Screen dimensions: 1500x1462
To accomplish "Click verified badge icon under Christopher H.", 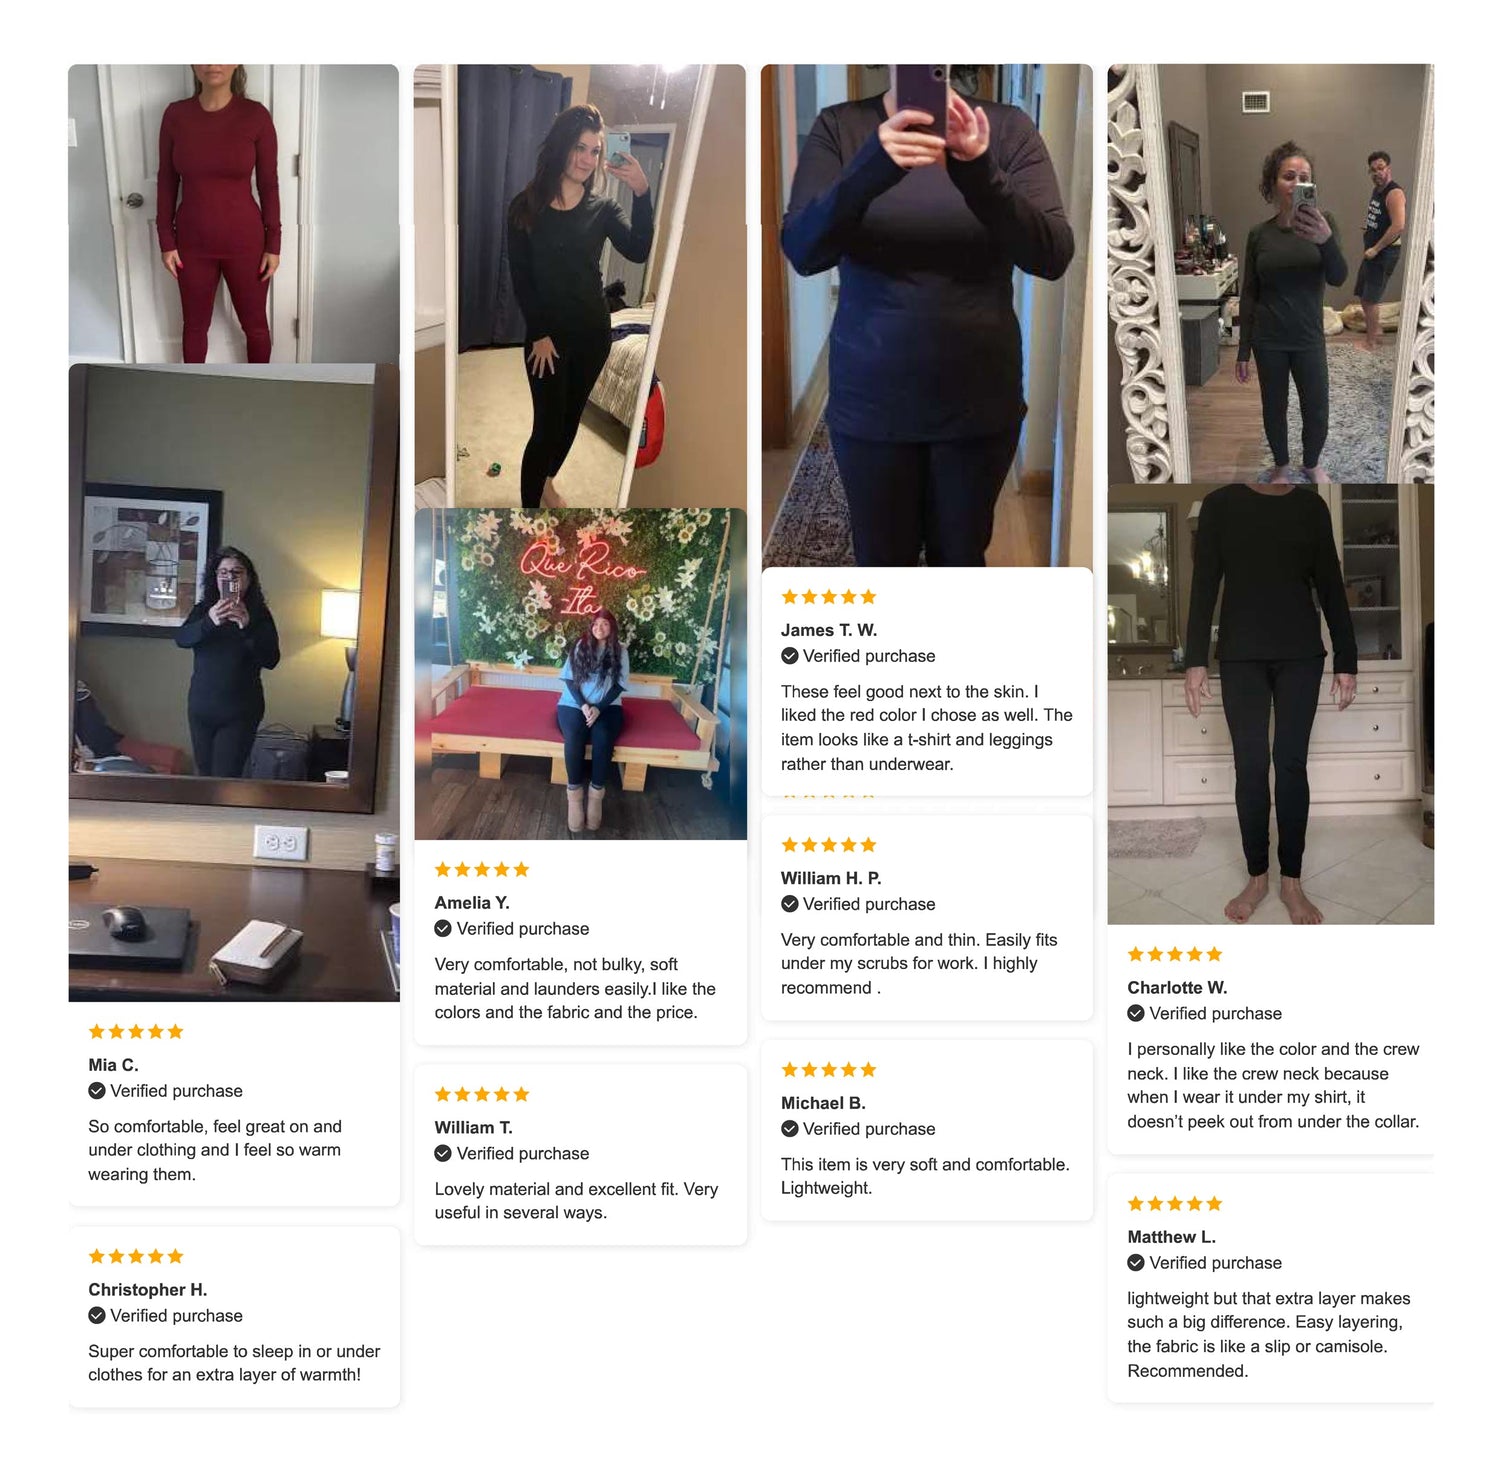I will click(97, 1315).
